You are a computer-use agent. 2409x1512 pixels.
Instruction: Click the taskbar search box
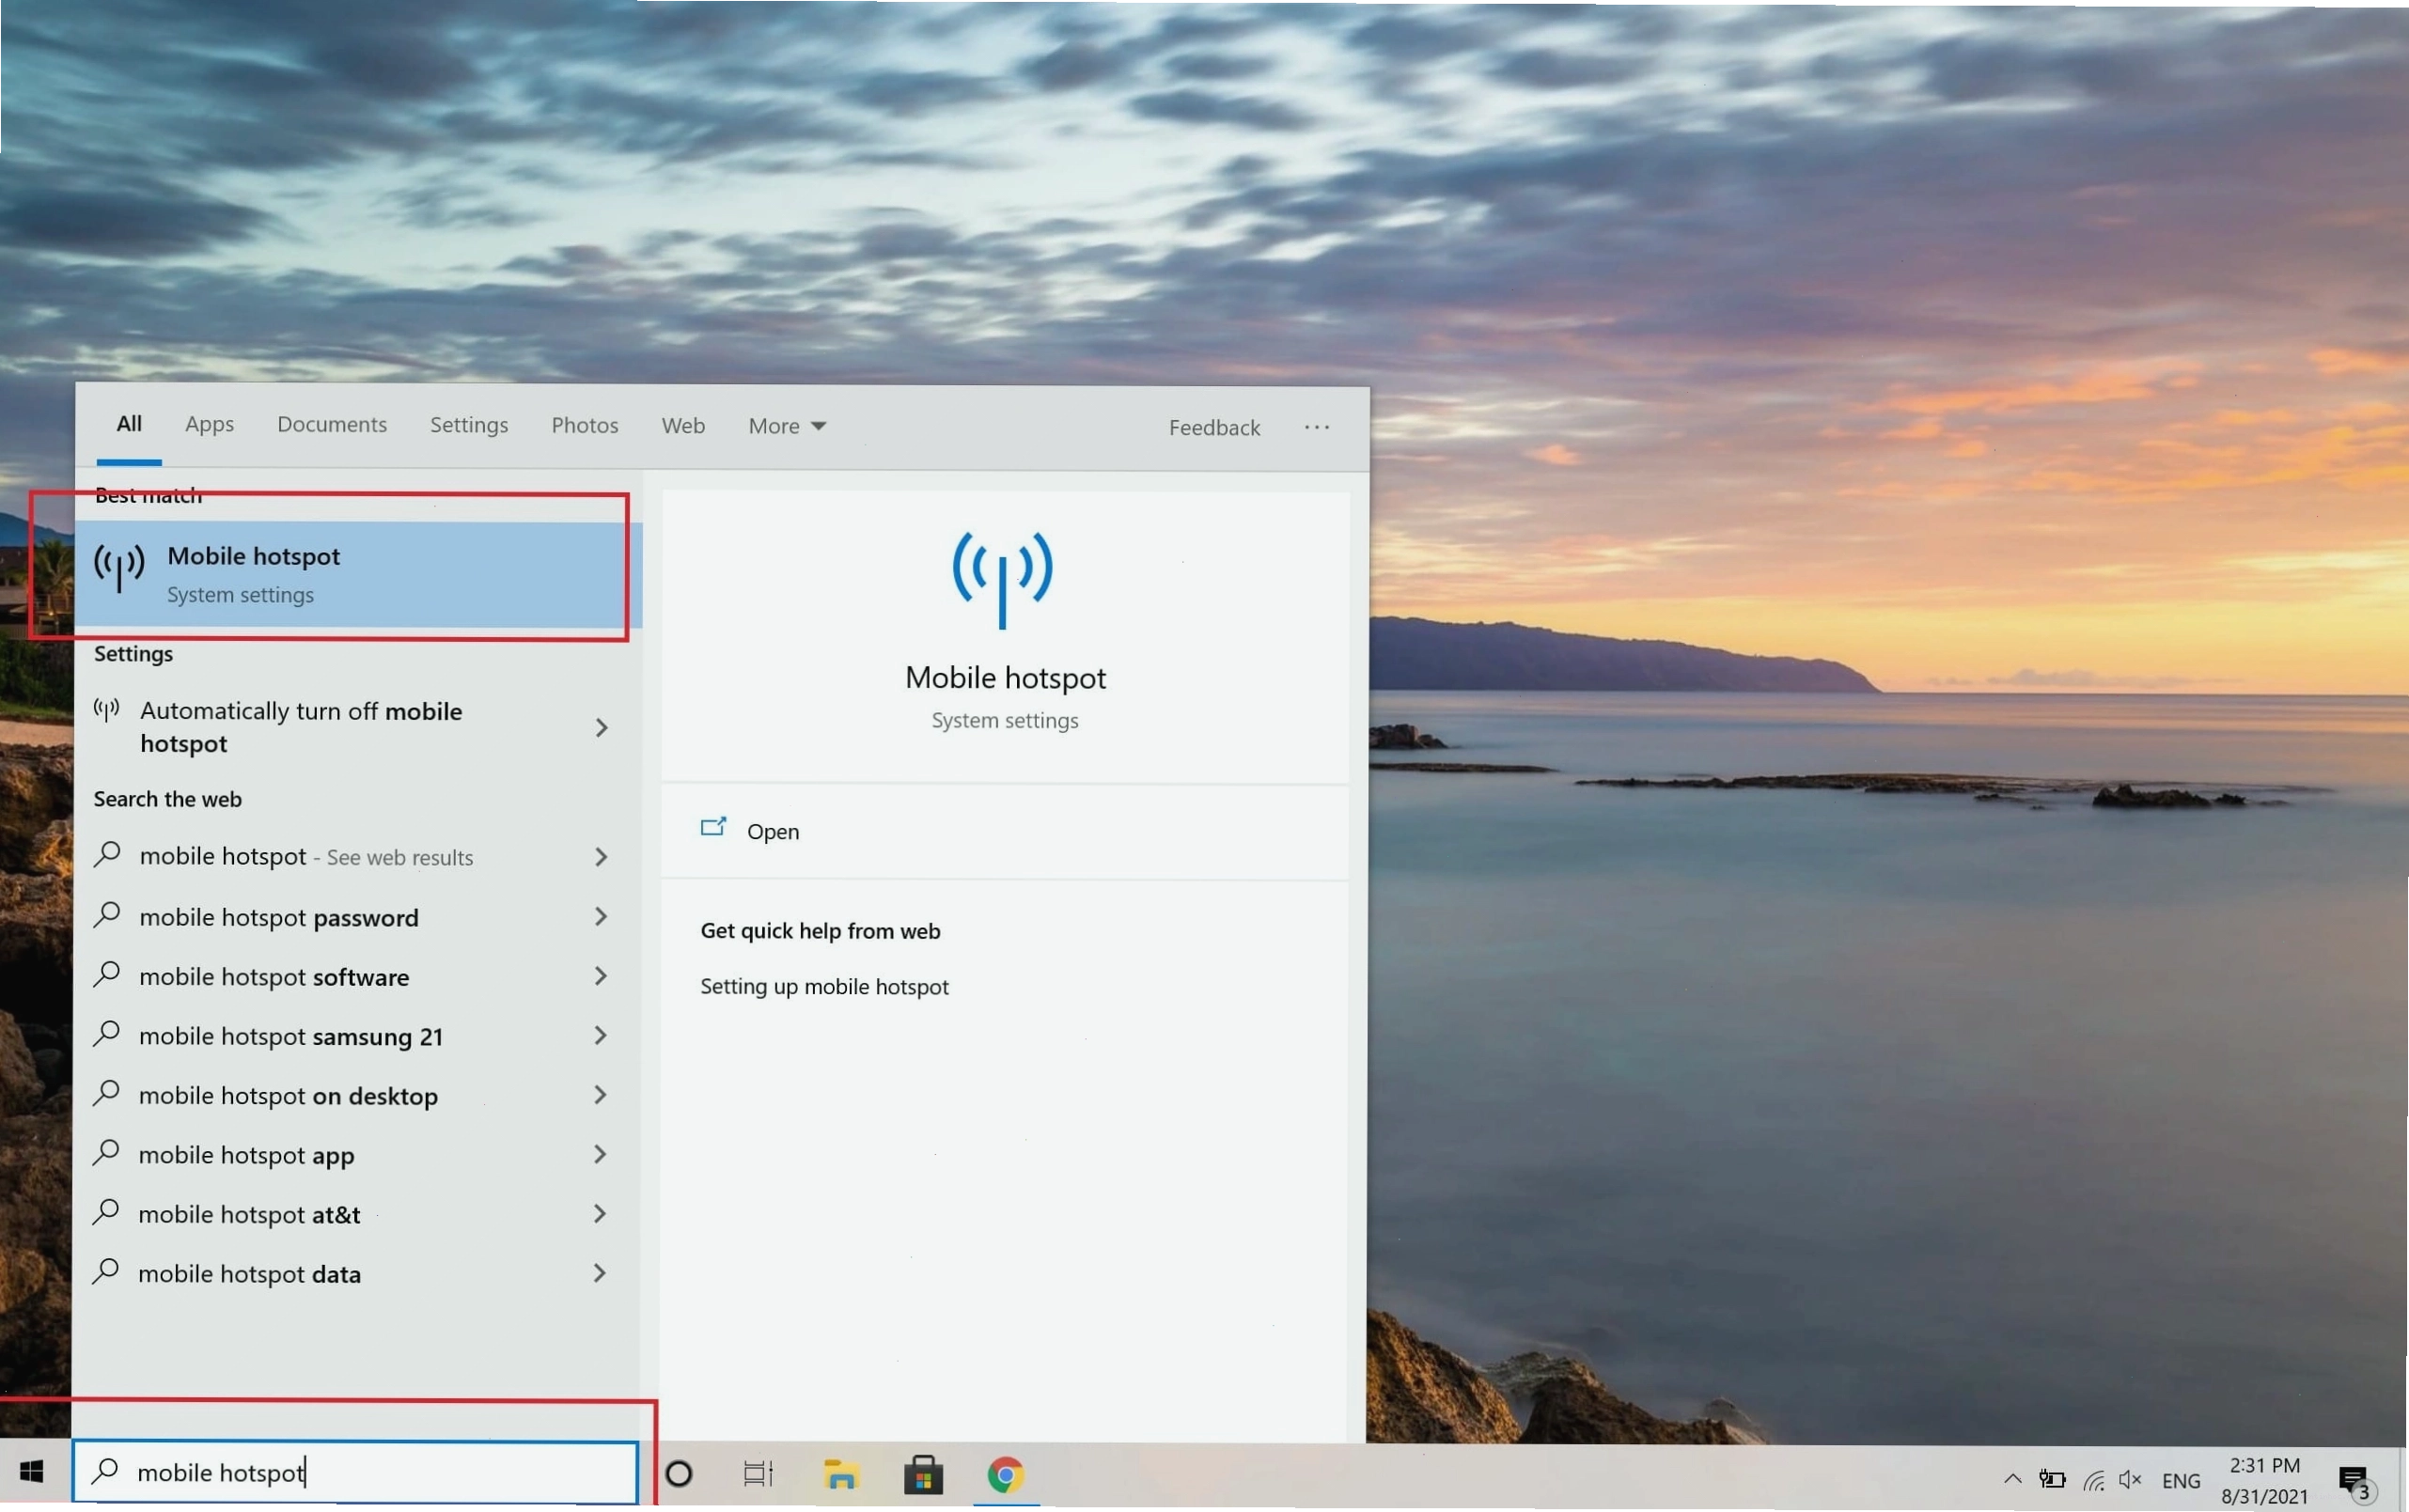355,1472
